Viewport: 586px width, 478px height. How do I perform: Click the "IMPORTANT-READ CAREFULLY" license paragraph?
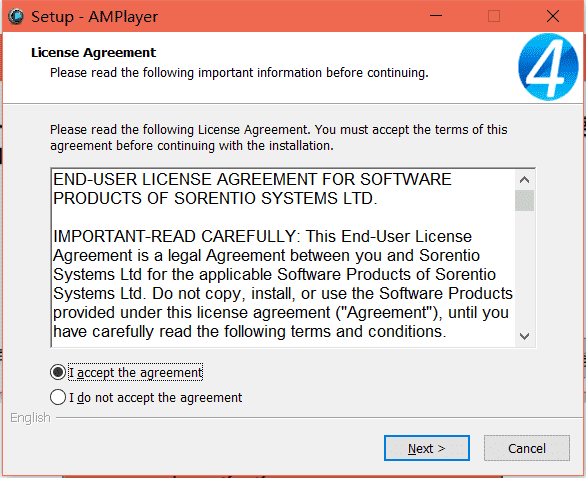click(x=283, y=284)
